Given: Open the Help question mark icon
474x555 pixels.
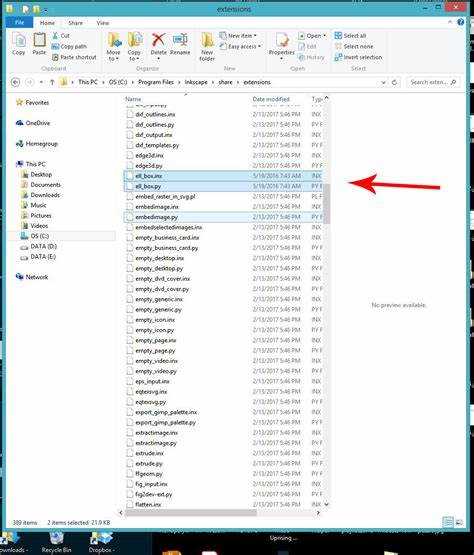Looking at the screenshot, I should pos(460,22).
